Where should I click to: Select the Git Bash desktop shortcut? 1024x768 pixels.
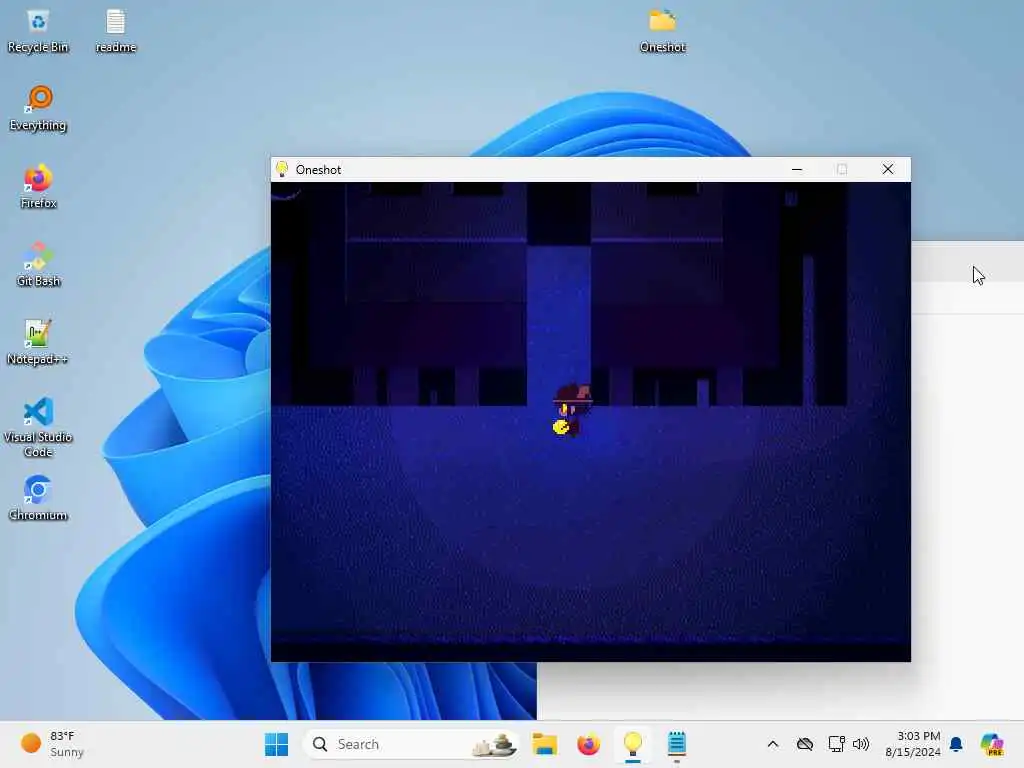[x=38, y=264]
